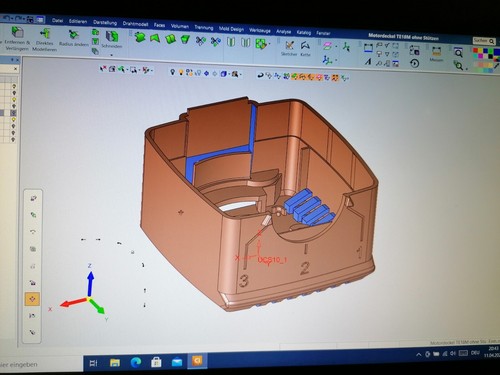Pick the black color swatch
500x375 pixels.
[490, 57]
